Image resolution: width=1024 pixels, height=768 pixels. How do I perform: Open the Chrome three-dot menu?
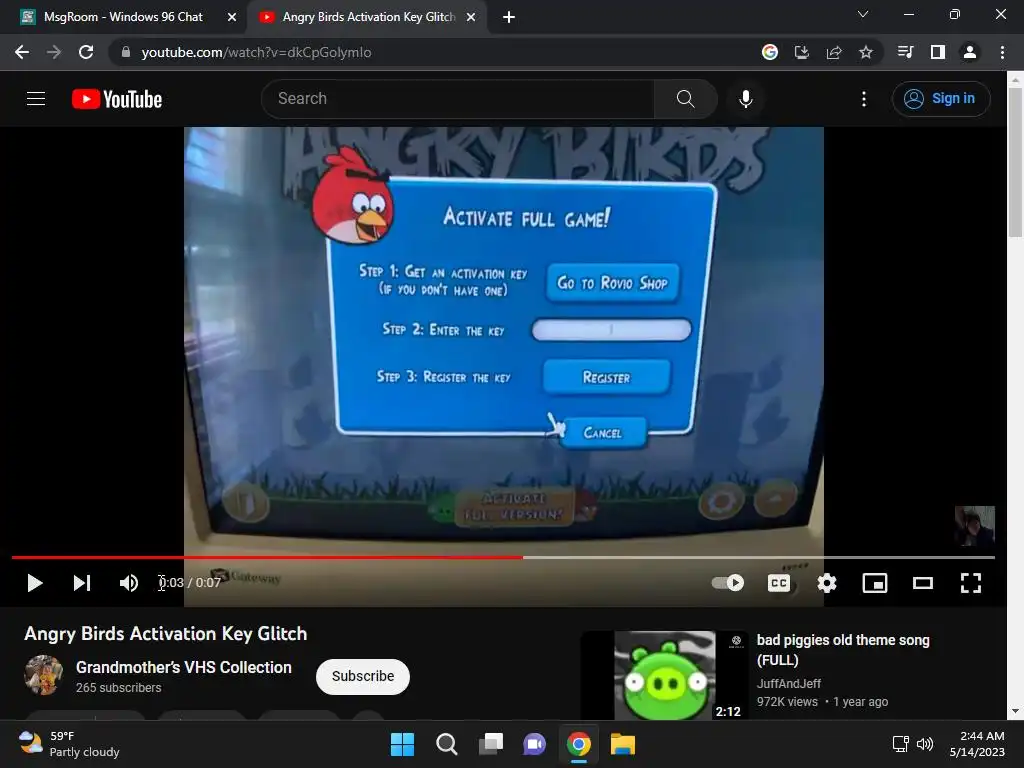coord(1002,52)
